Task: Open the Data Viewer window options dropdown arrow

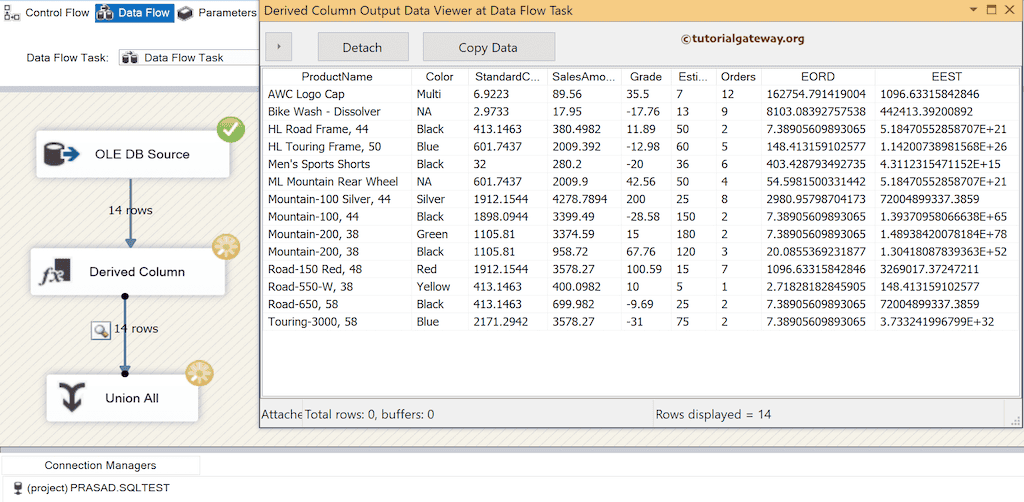Action: (x=974, y=10)
